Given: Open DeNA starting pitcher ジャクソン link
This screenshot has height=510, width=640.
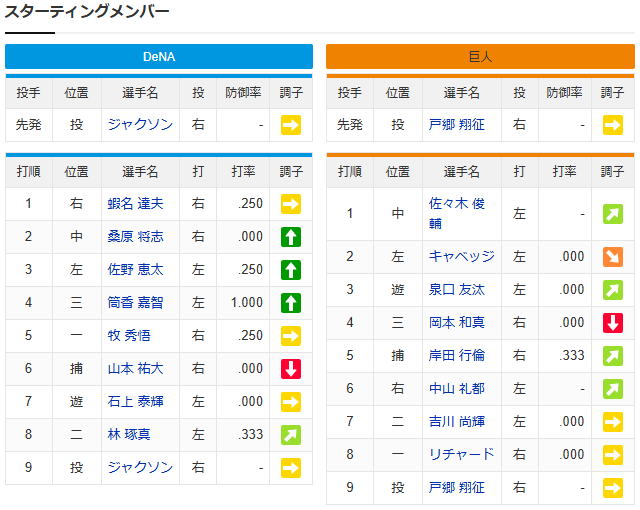Looking at the screenshot, I should pos(140,124).
